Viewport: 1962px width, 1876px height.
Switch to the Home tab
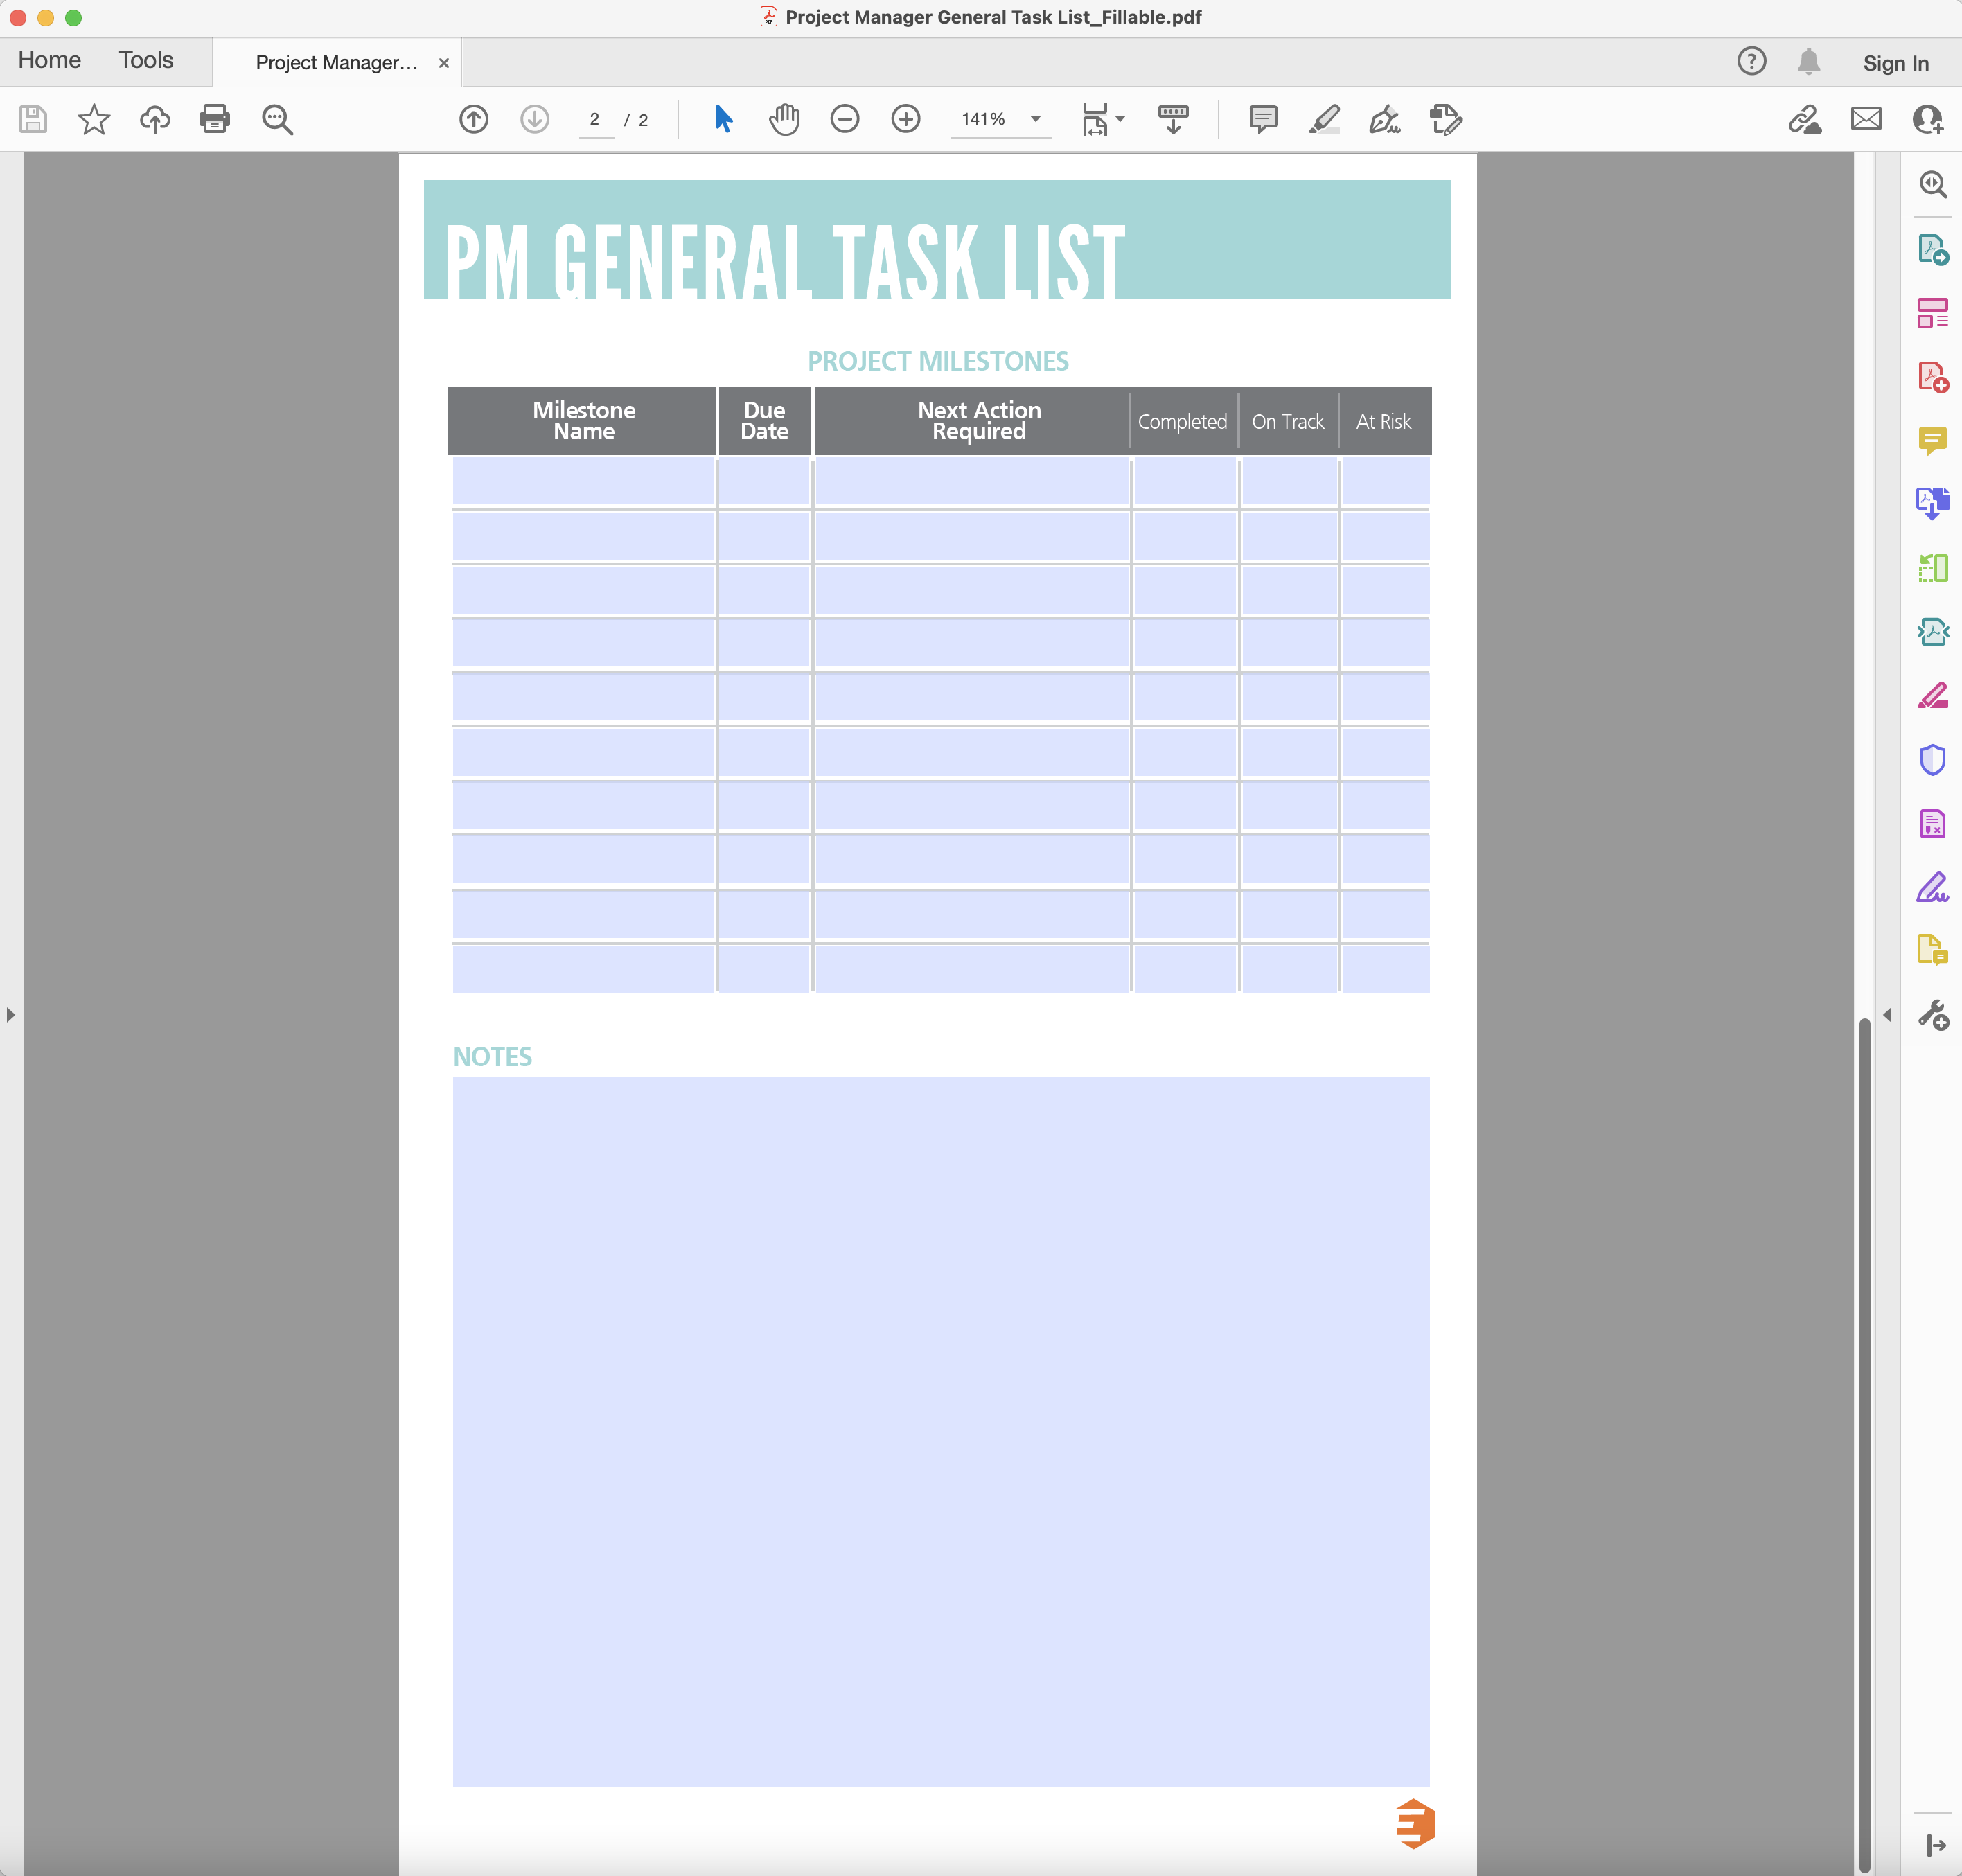[x=49, y=60]
